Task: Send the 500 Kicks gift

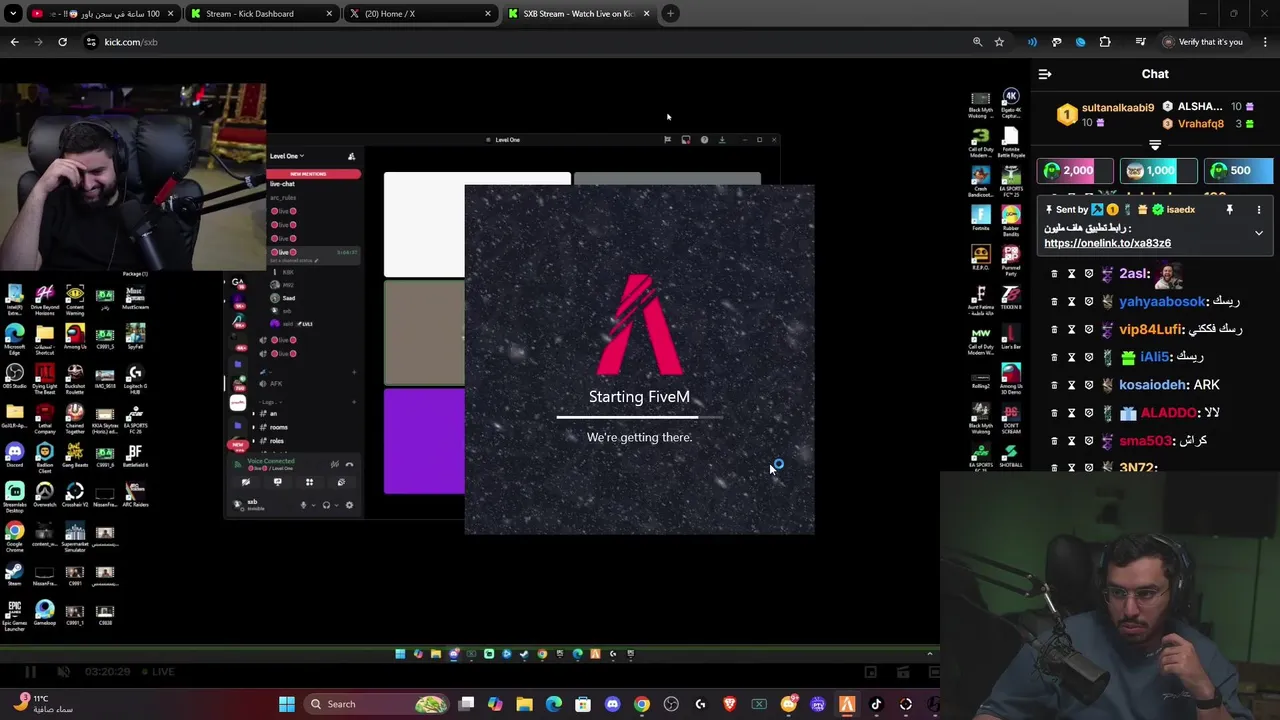Action: [1238, 171]
